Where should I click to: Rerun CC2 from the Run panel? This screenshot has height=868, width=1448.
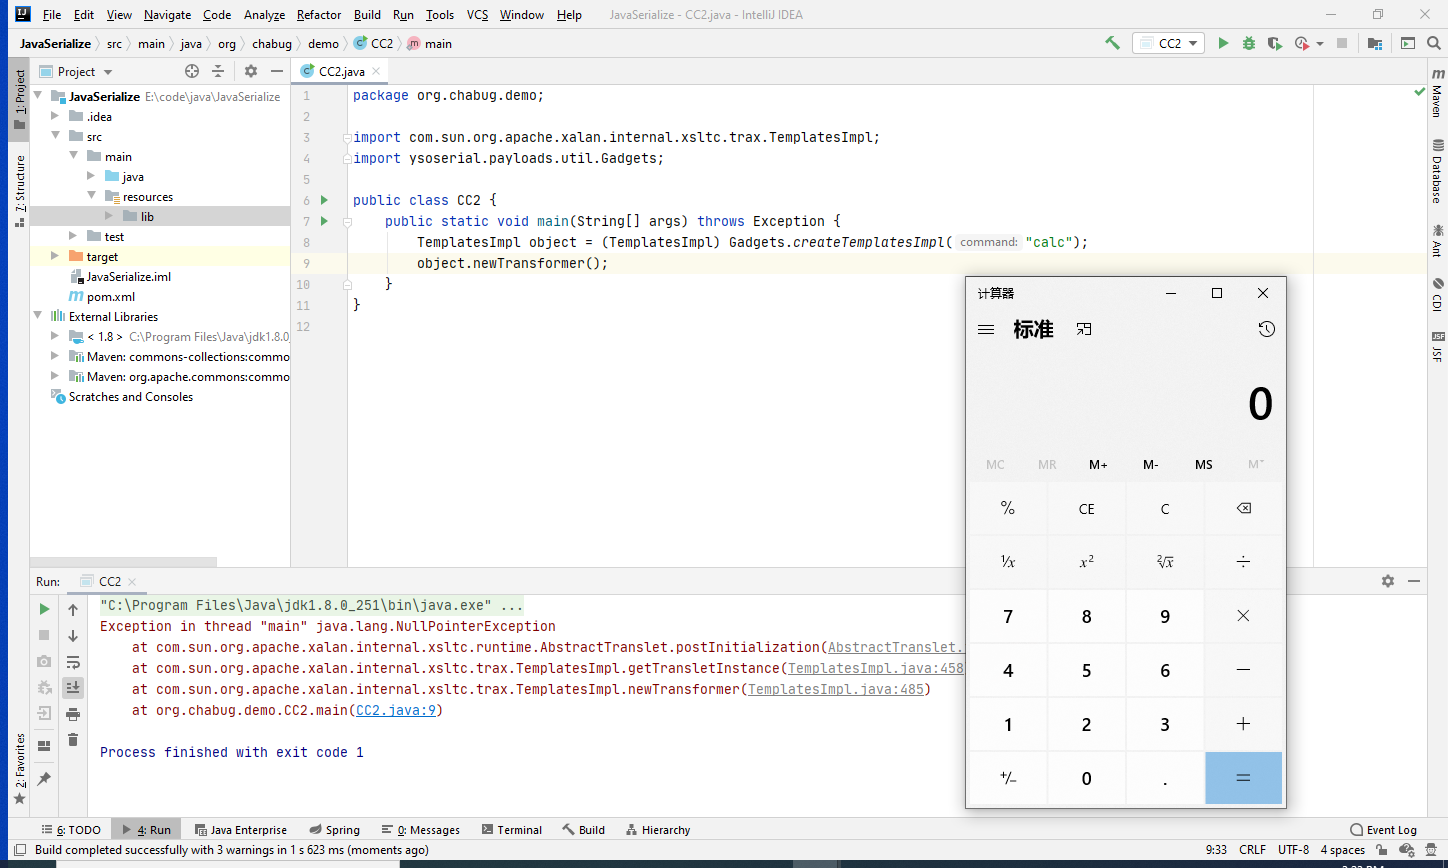tap(44, 609)
